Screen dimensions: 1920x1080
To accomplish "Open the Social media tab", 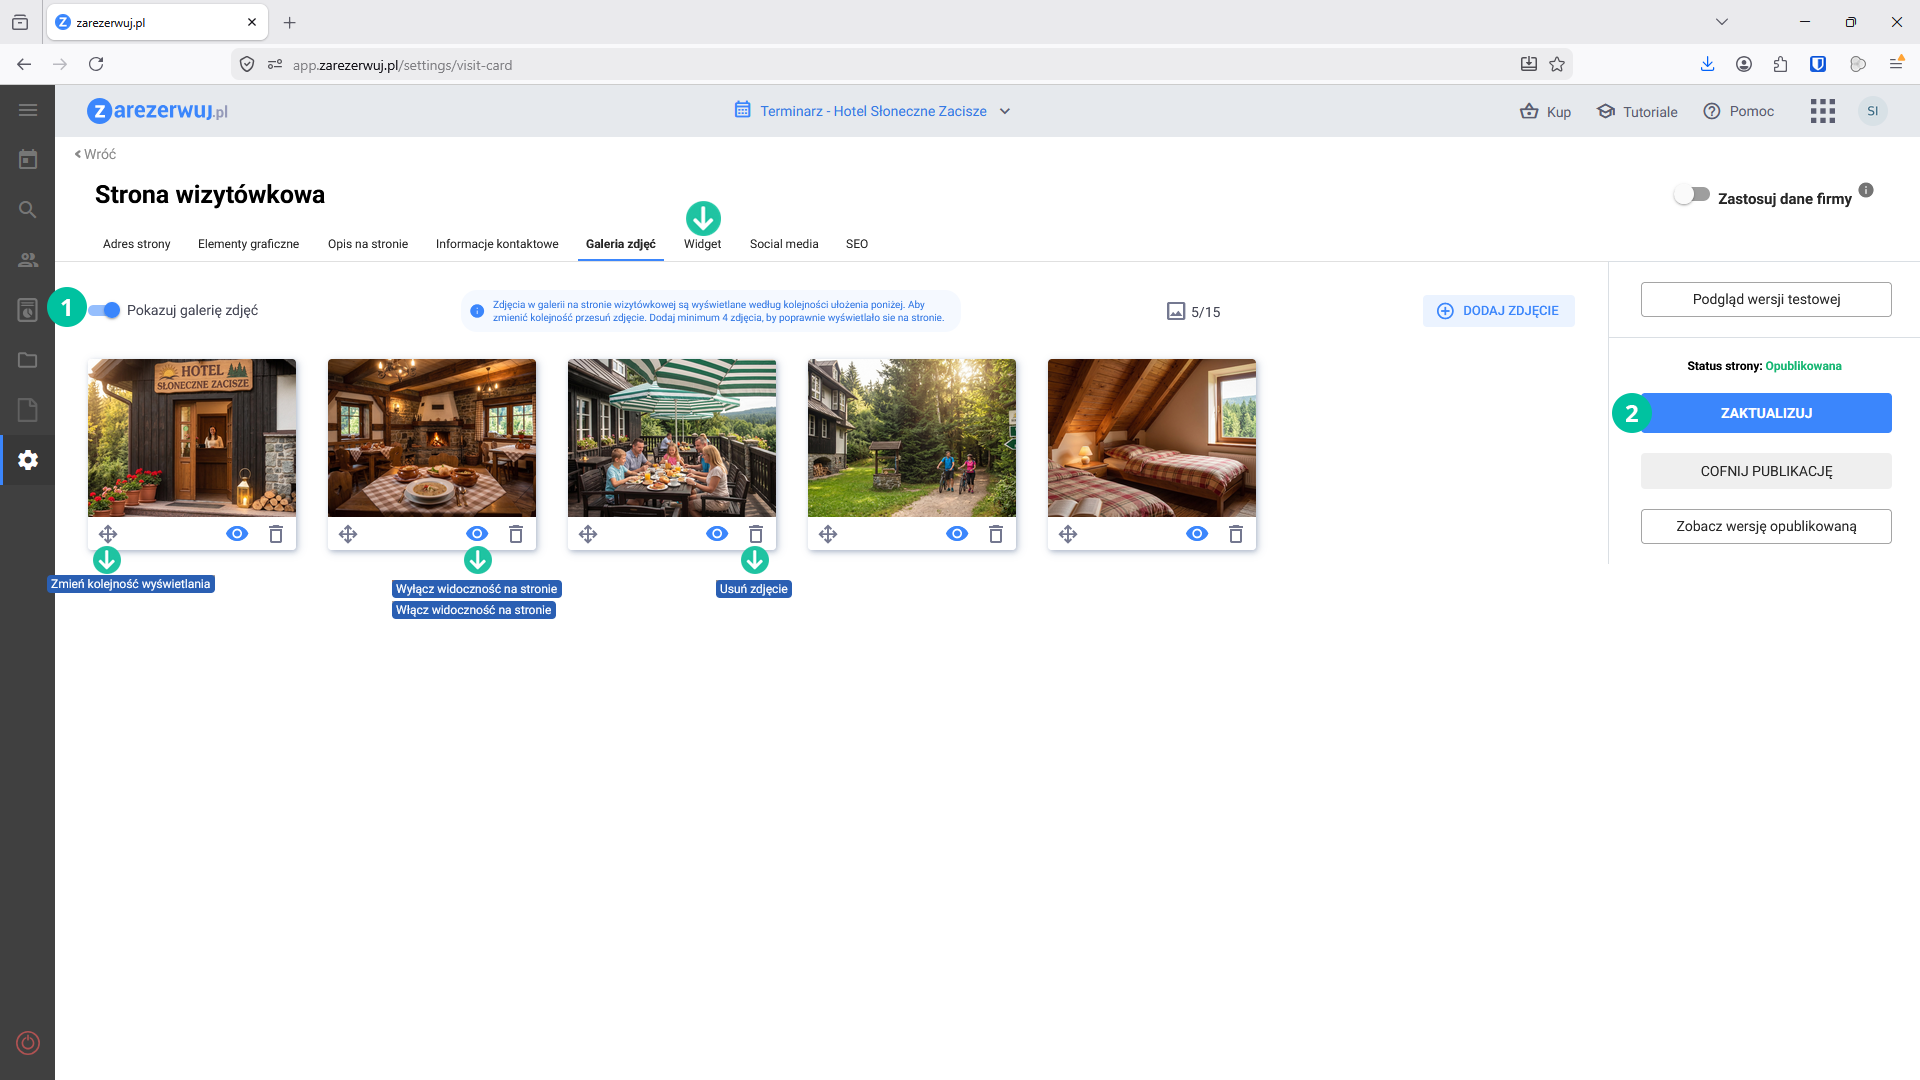I will (x=784, y=244).
